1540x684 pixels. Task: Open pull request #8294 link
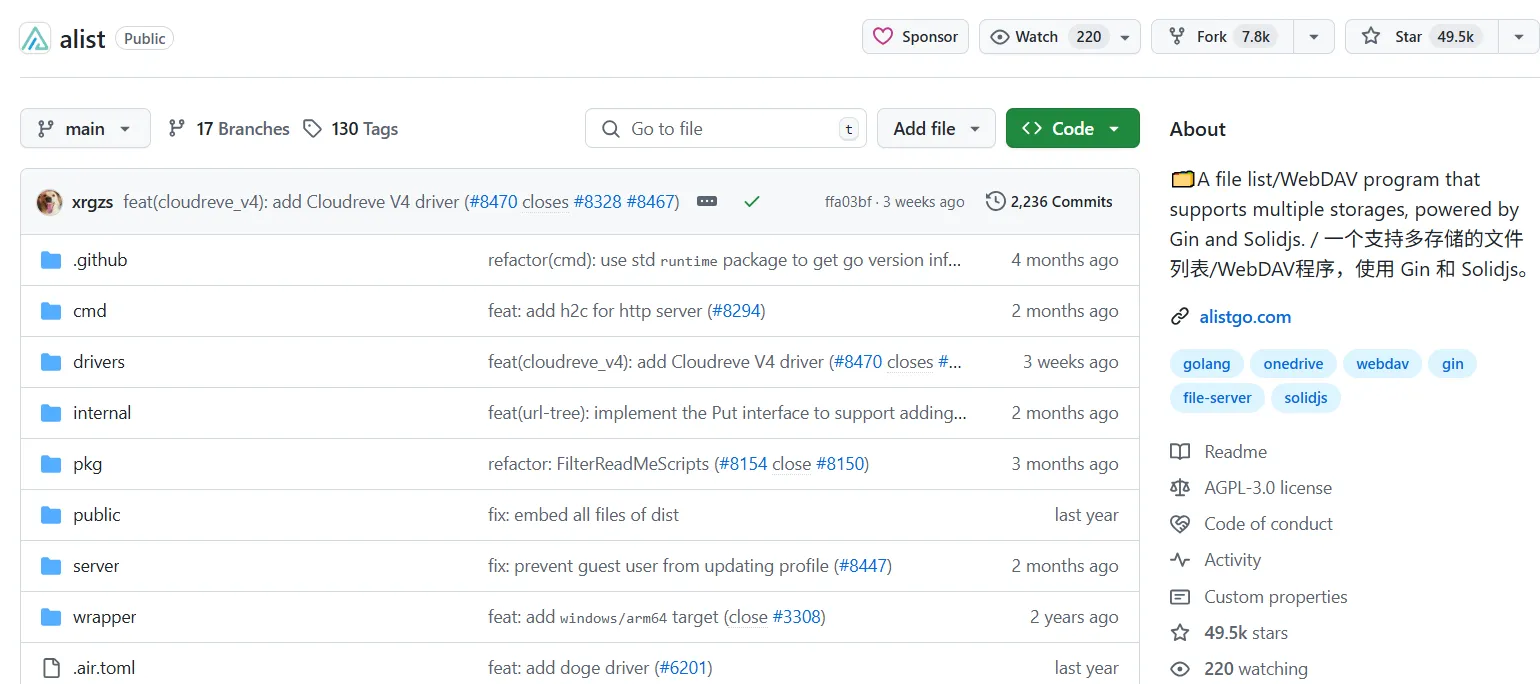(737, 311)
